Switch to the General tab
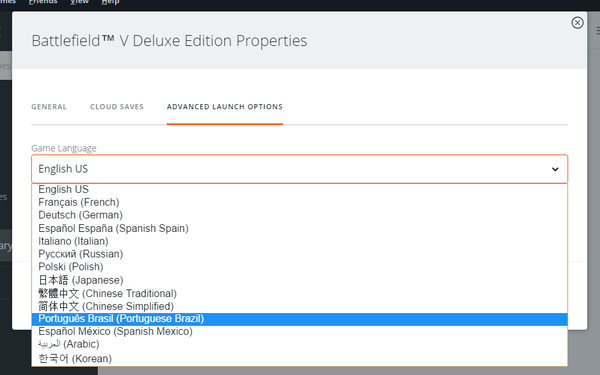Viewport: 600px width, 375px height. (x=49, y=107)
